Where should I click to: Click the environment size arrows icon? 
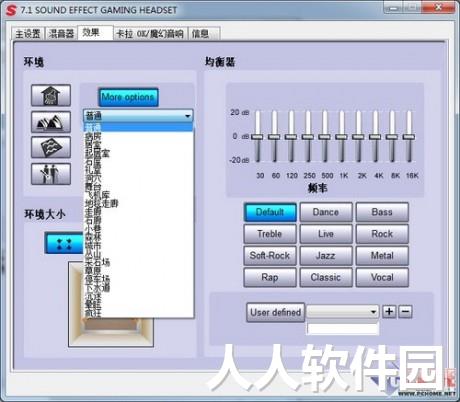pyautogui.click(x=64, y=243)
